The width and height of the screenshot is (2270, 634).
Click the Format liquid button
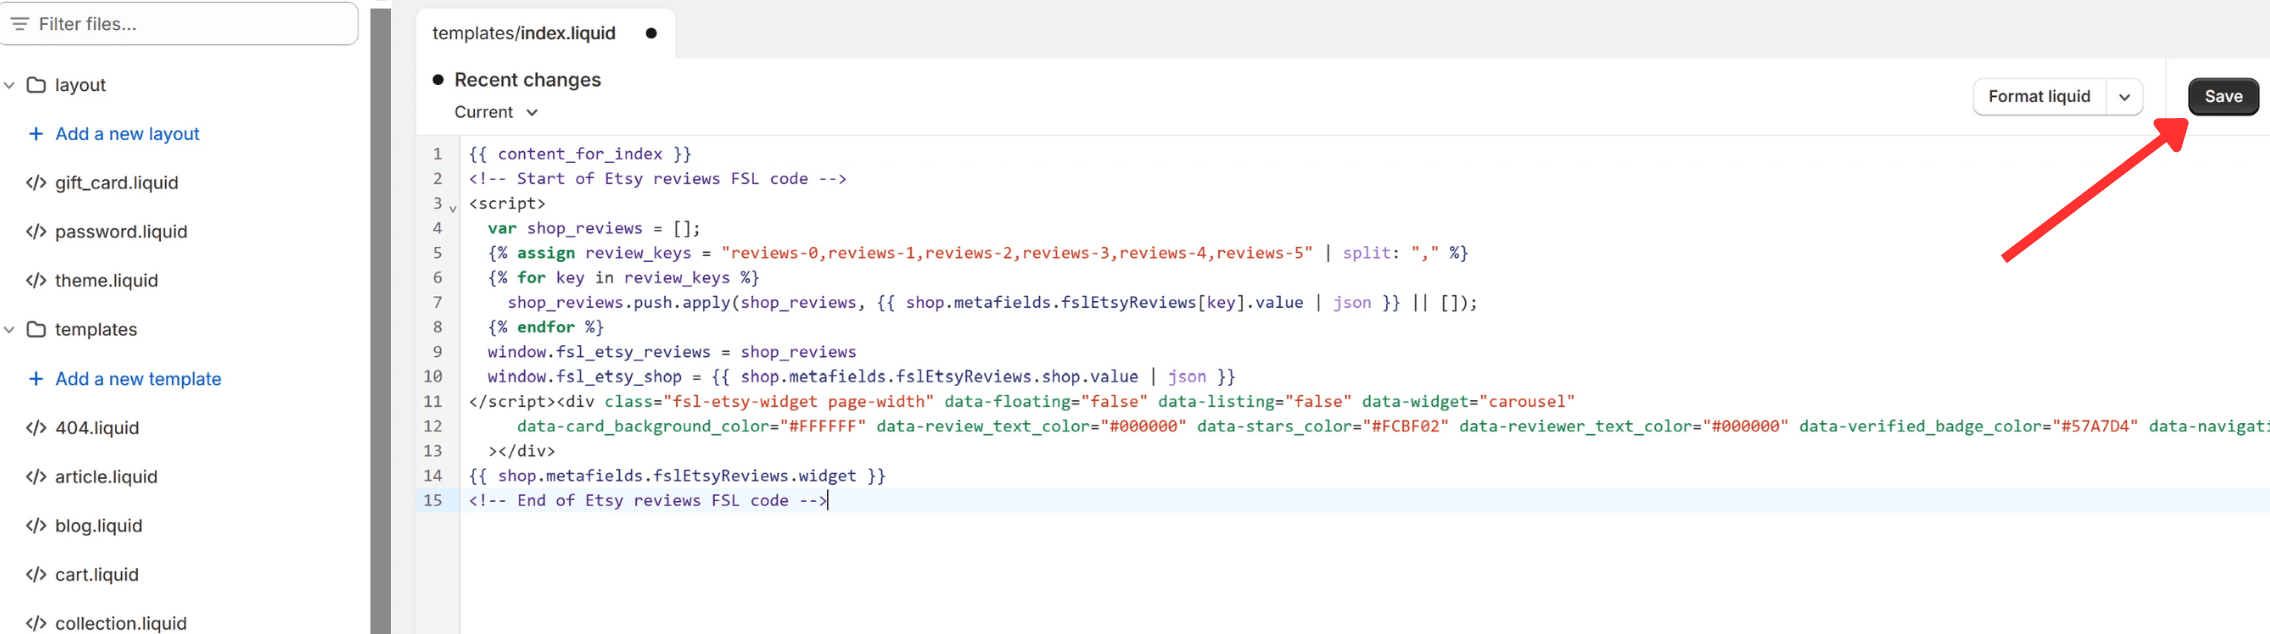coord(2039,96)
